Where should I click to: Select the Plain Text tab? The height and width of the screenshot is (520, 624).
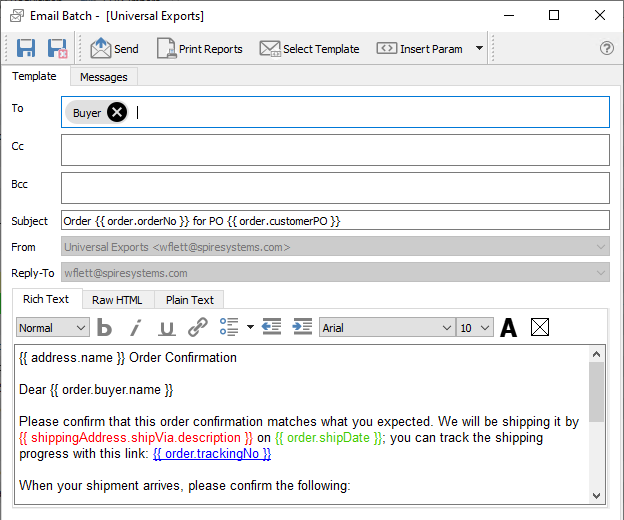point(190,300)
